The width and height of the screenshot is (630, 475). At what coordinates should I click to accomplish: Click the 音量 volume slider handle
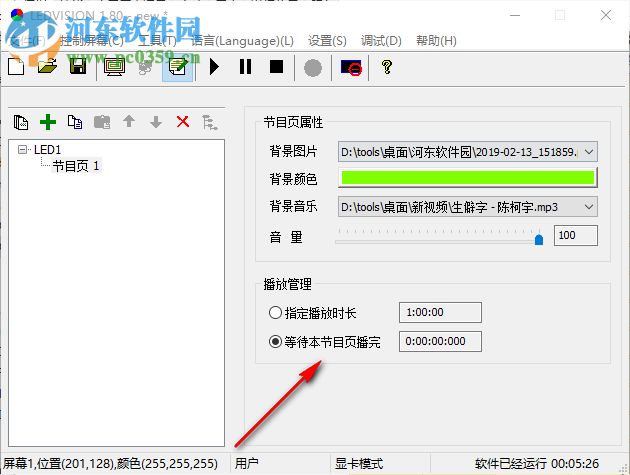[x=539, y=240]
